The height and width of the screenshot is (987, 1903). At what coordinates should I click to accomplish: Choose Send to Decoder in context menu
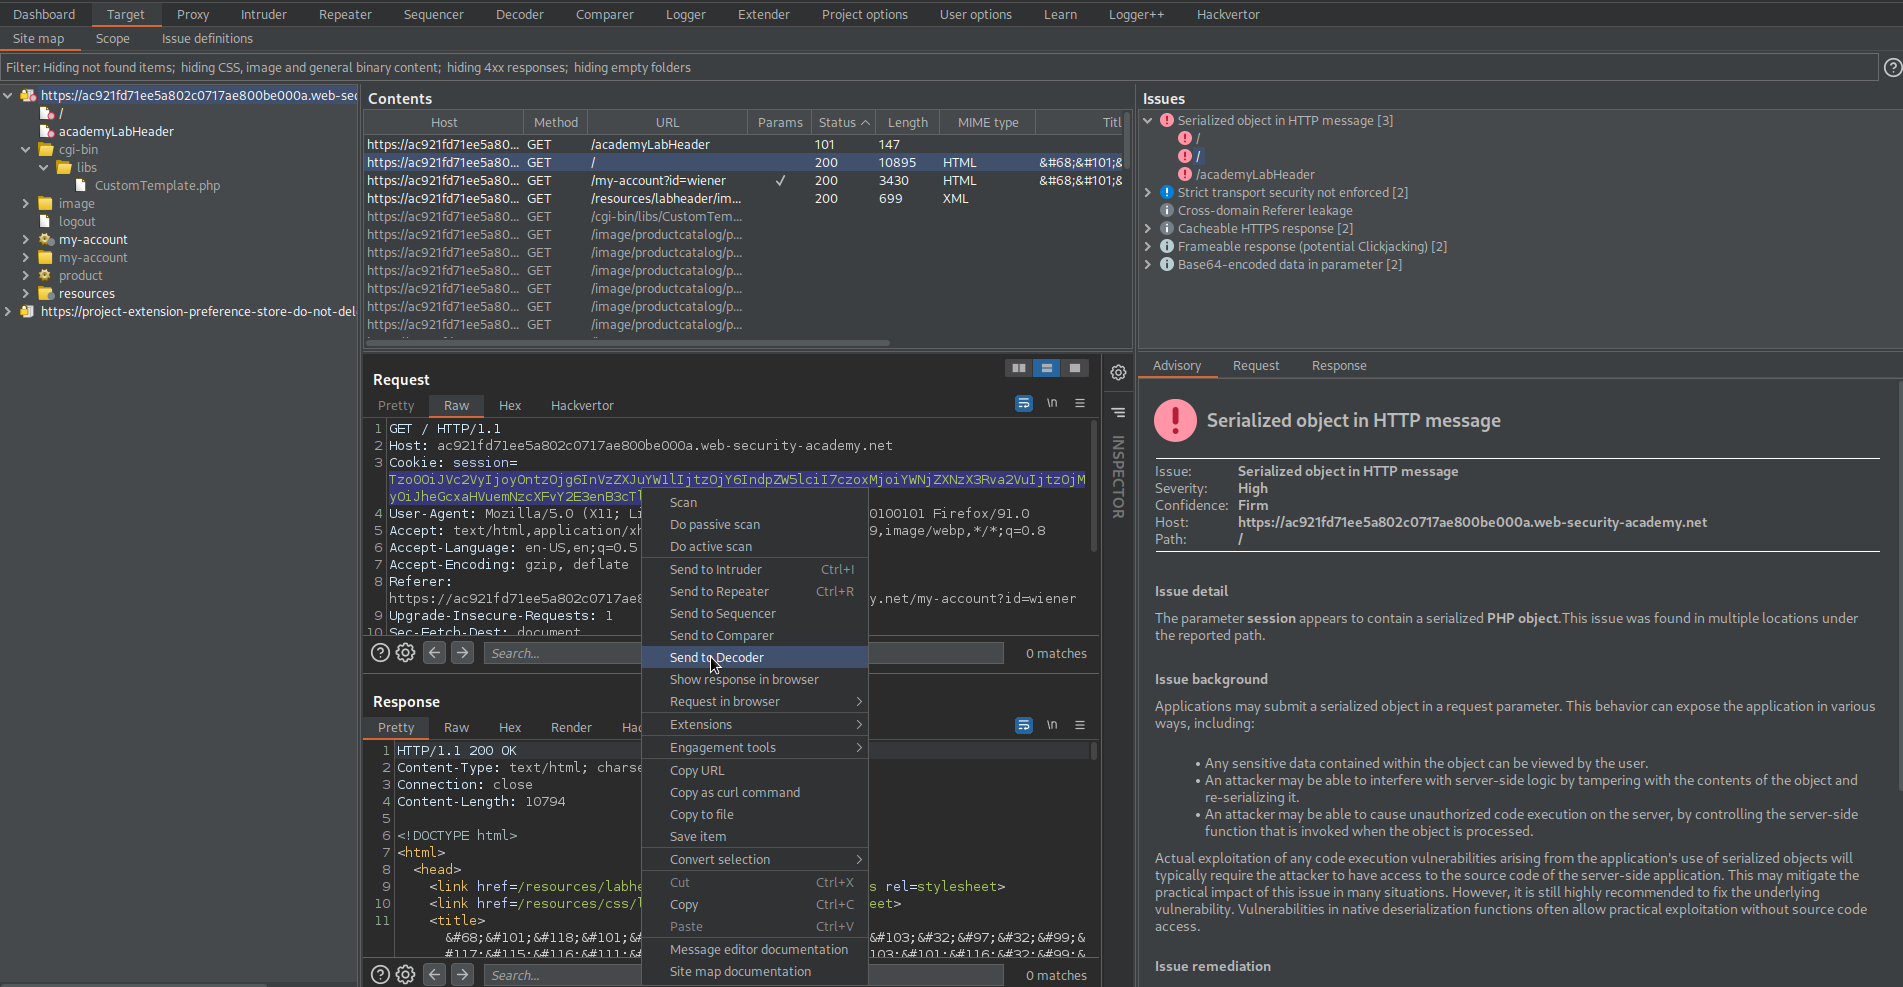[754, 657]
